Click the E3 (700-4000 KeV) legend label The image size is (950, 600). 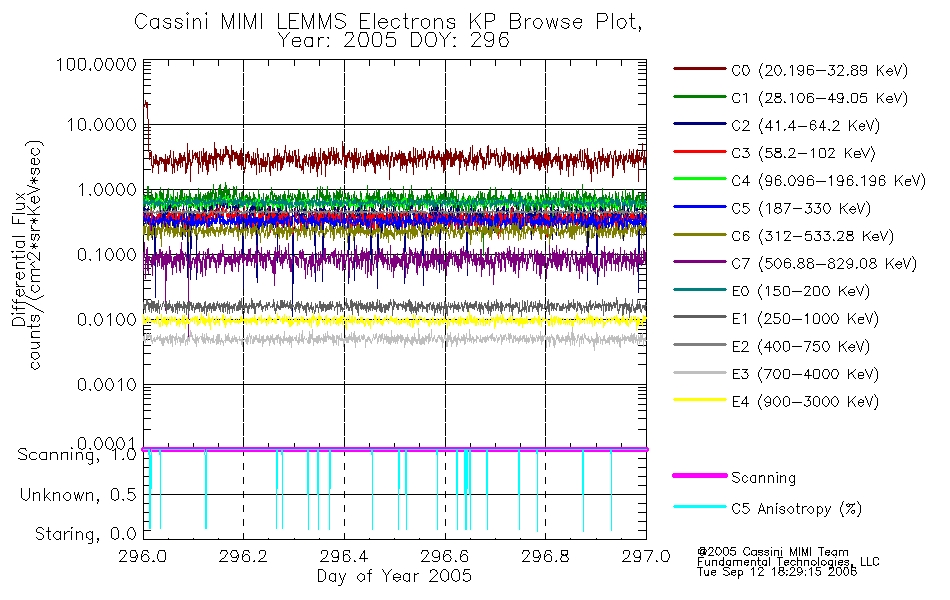click(805, 374)
